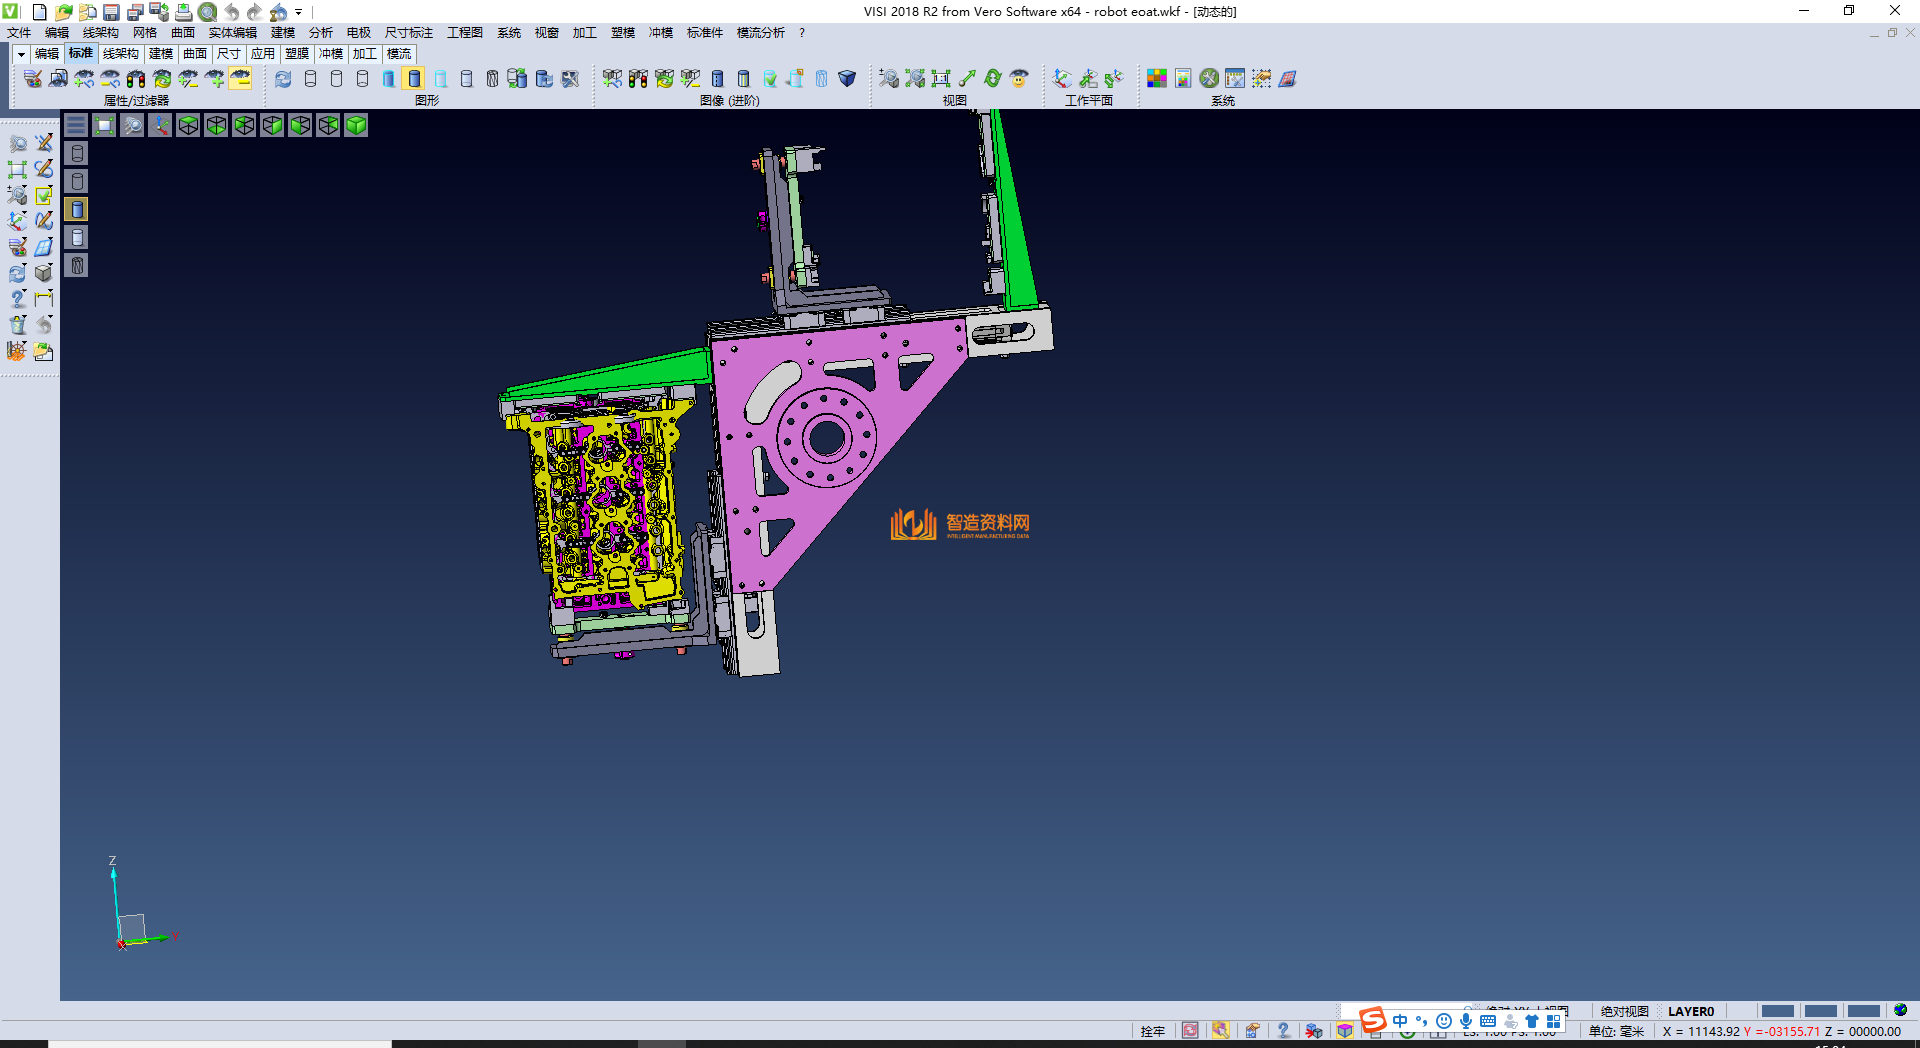The image size is (1920, 1048).
Task: Click the zoom magnifier in viewport toolbar
Action: tap(132, 125)
